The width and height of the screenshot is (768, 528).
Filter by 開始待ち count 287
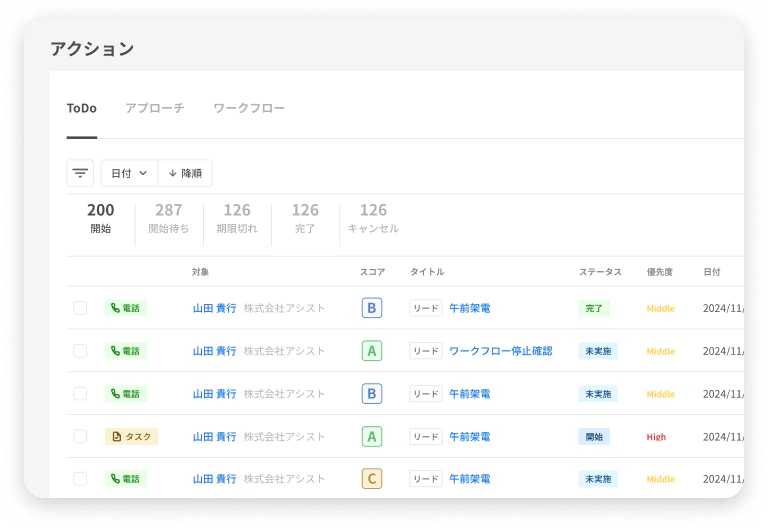(x=168, y=218)
